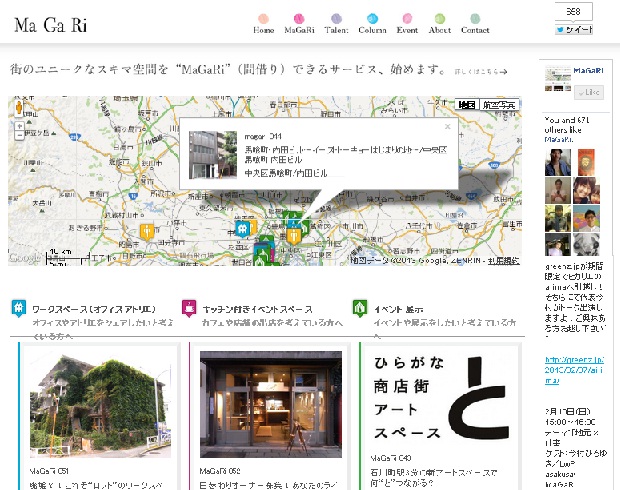This screenshot has width=620, height=490.
Task: Open the Event menu item
Action: [x=407, y=30]
